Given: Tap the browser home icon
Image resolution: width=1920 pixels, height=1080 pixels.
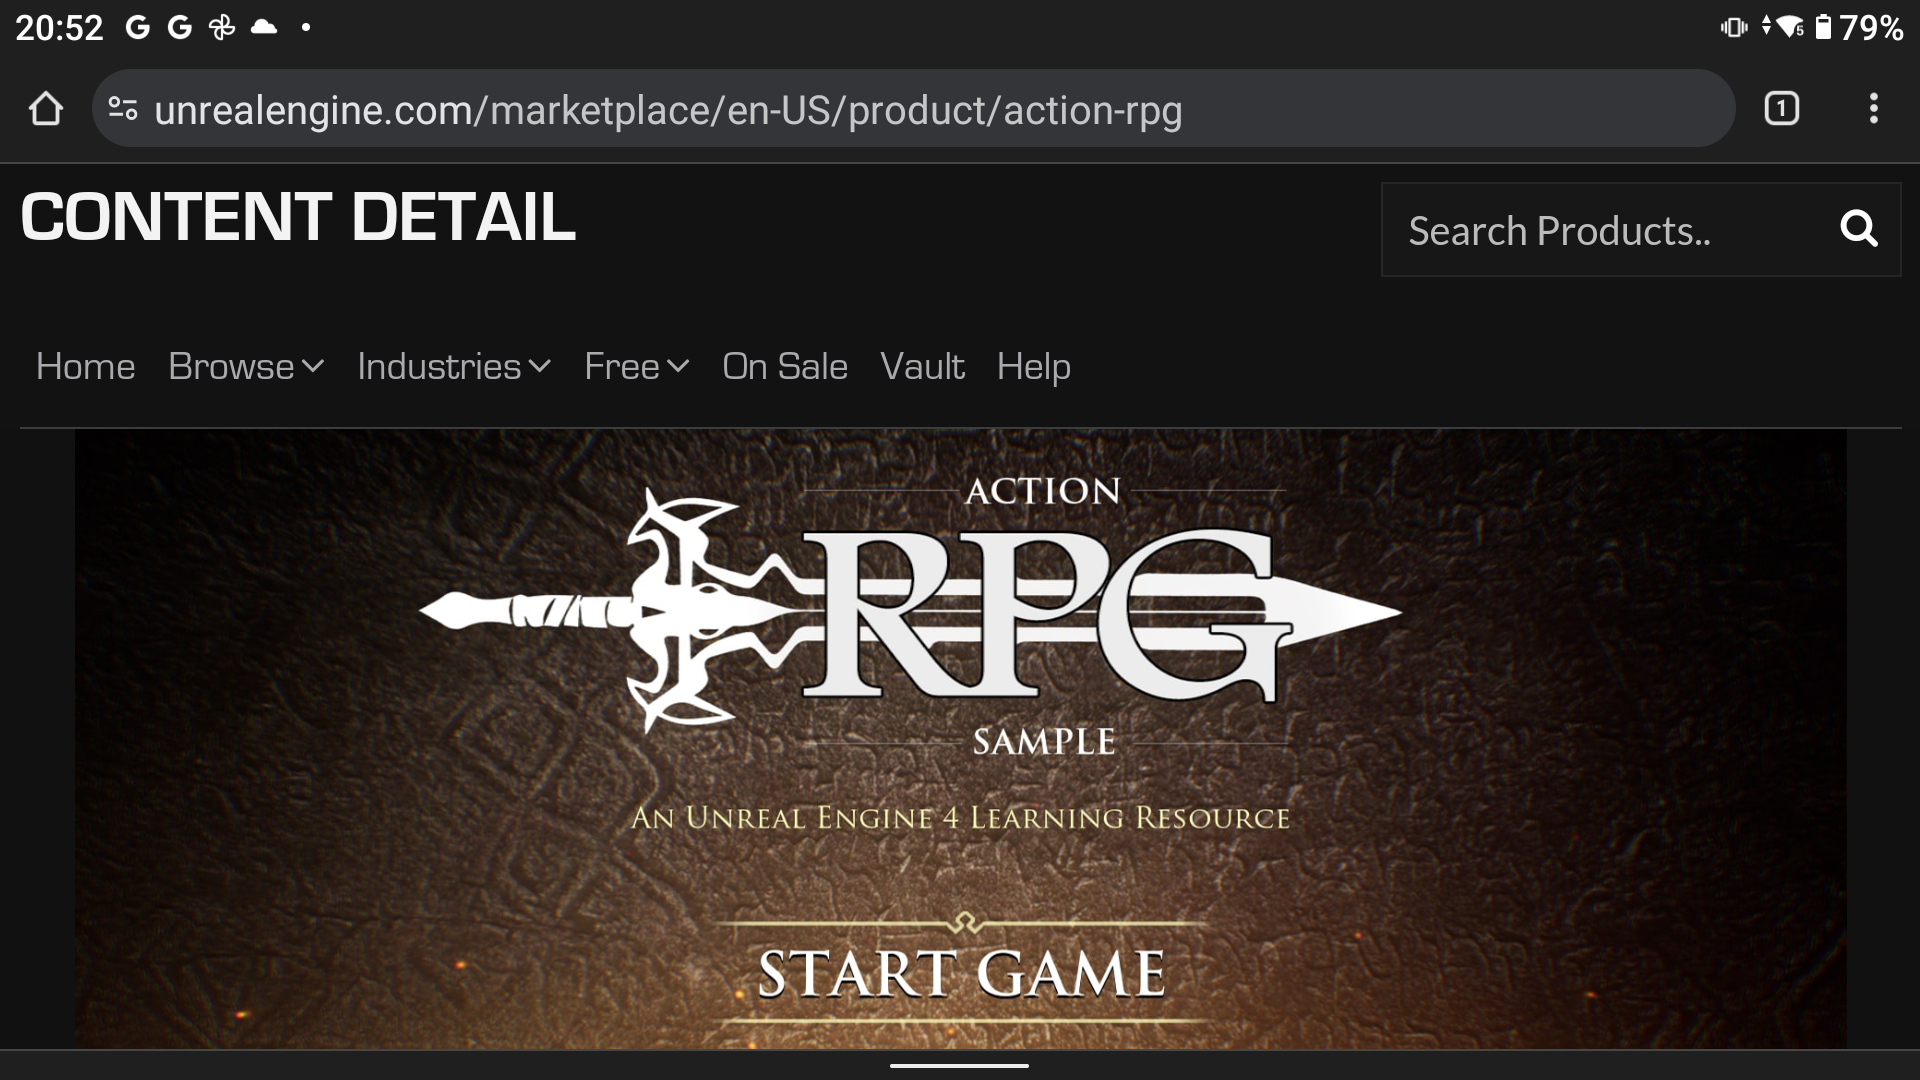Looking at the screenshot, I should [46, 109].
